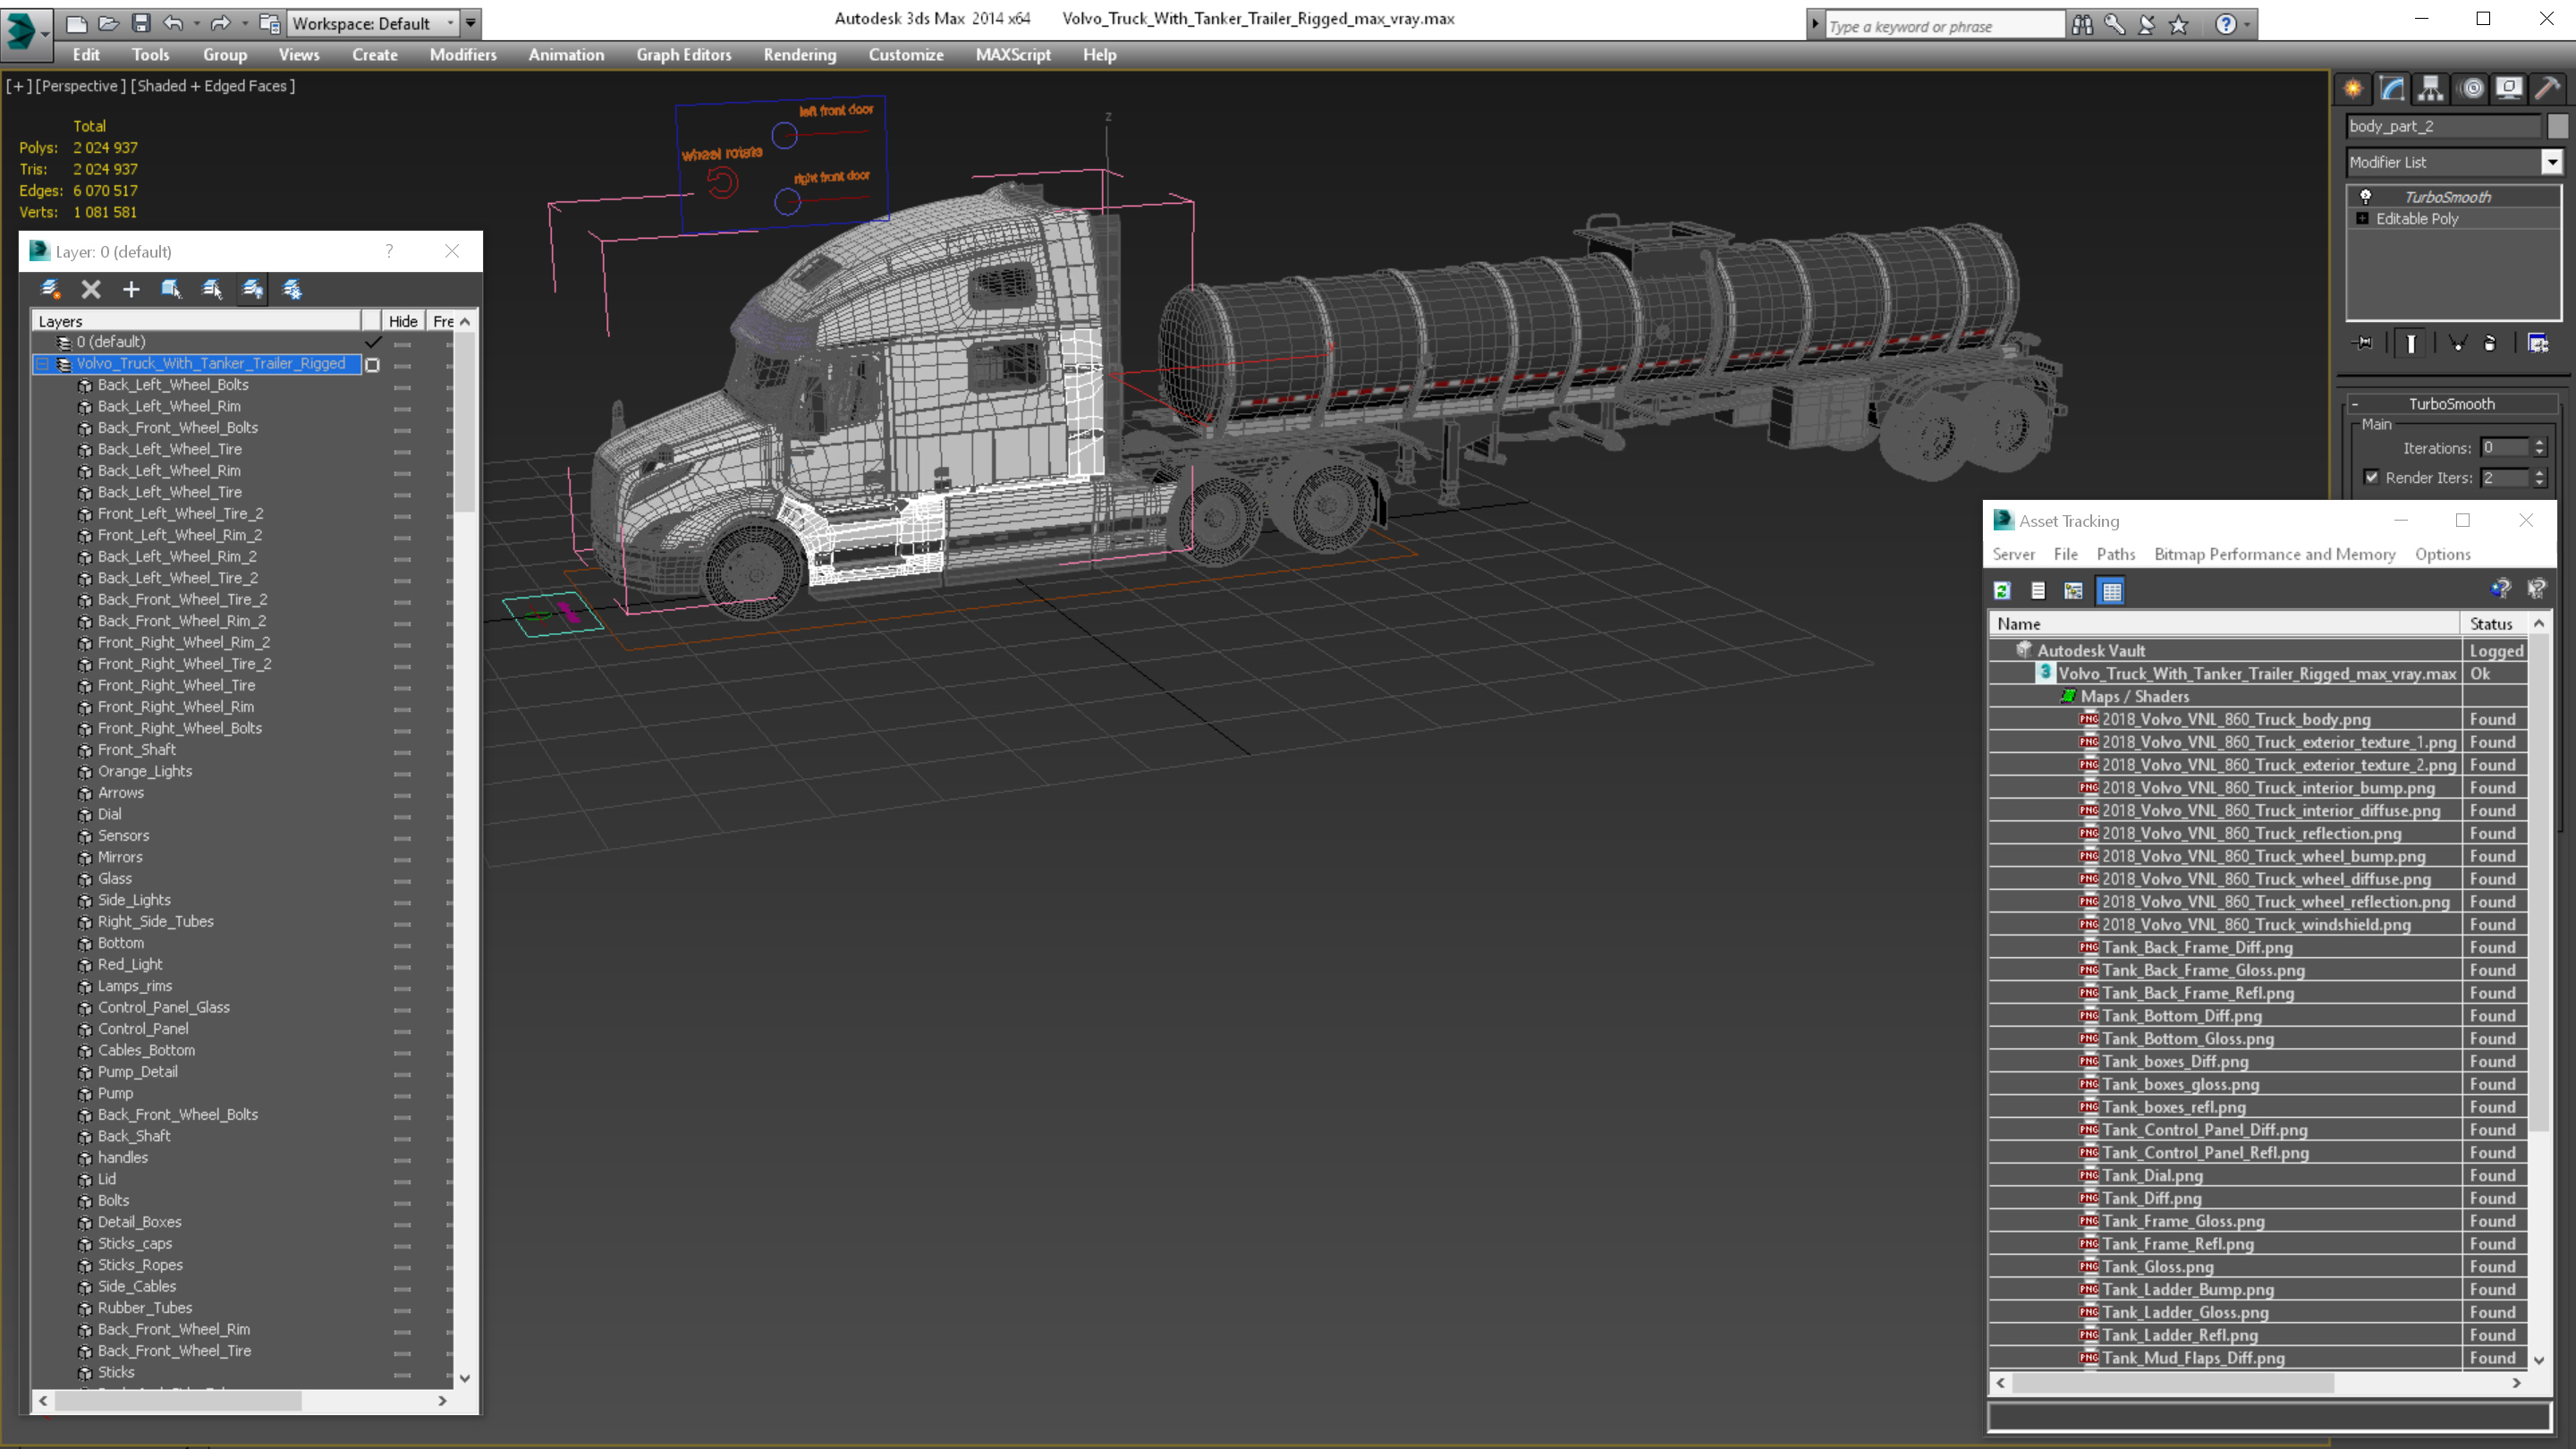This screenshot has height=1449, width=2576.
Task: Toggle Render Iters checkbox
Action: [2371, 477]
